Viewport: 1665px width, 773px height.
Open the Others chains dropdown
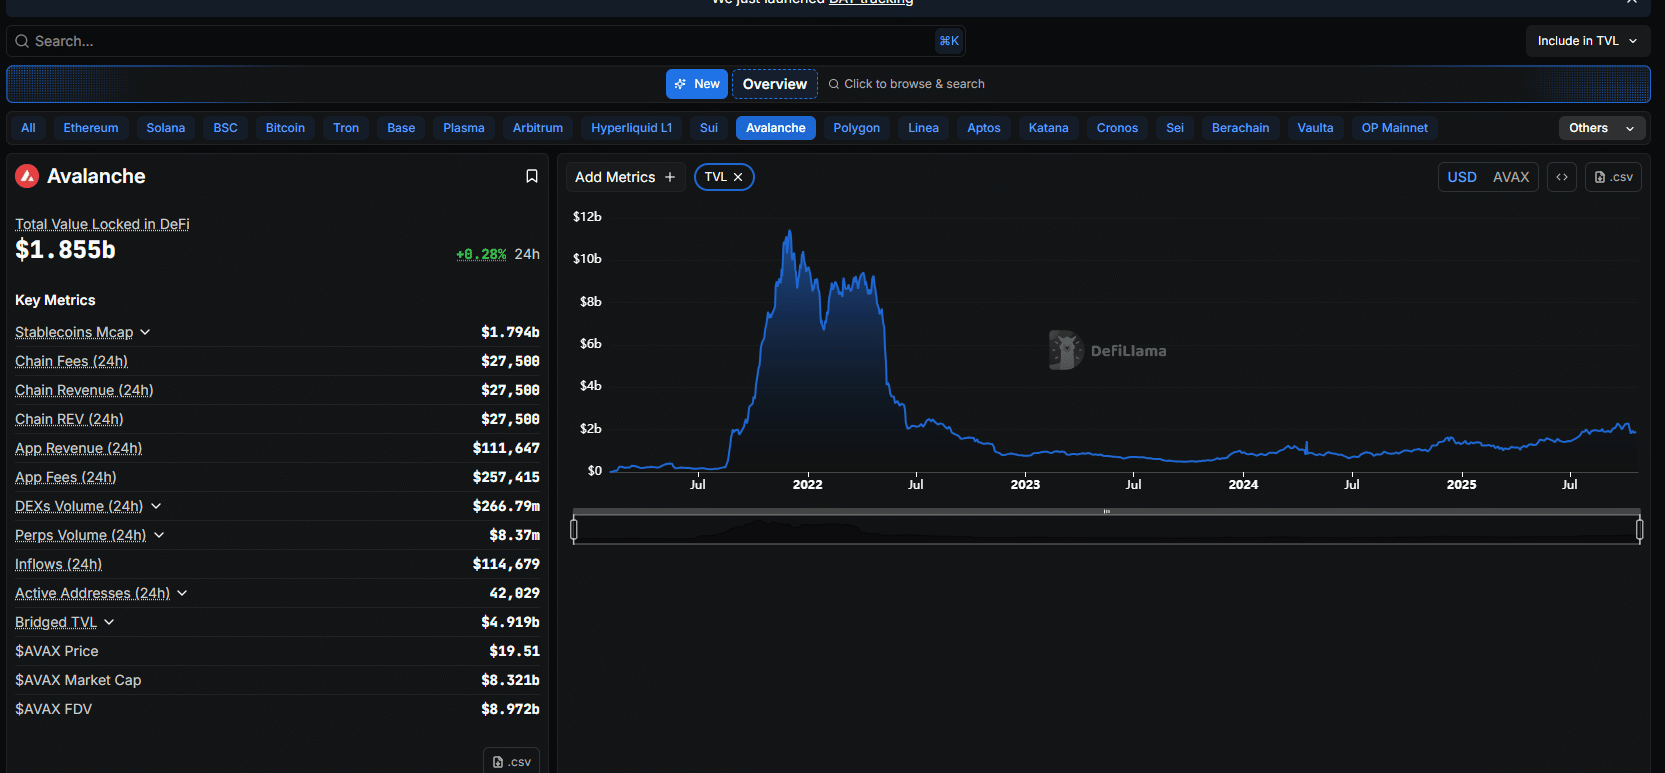[1602, 128]
